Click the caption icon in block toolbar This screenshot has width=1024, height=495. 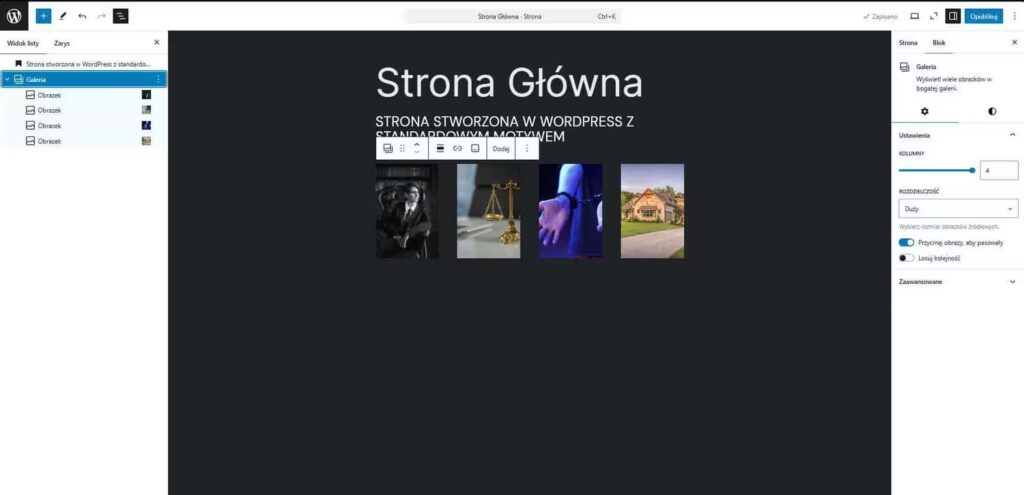tap(475, 148)
